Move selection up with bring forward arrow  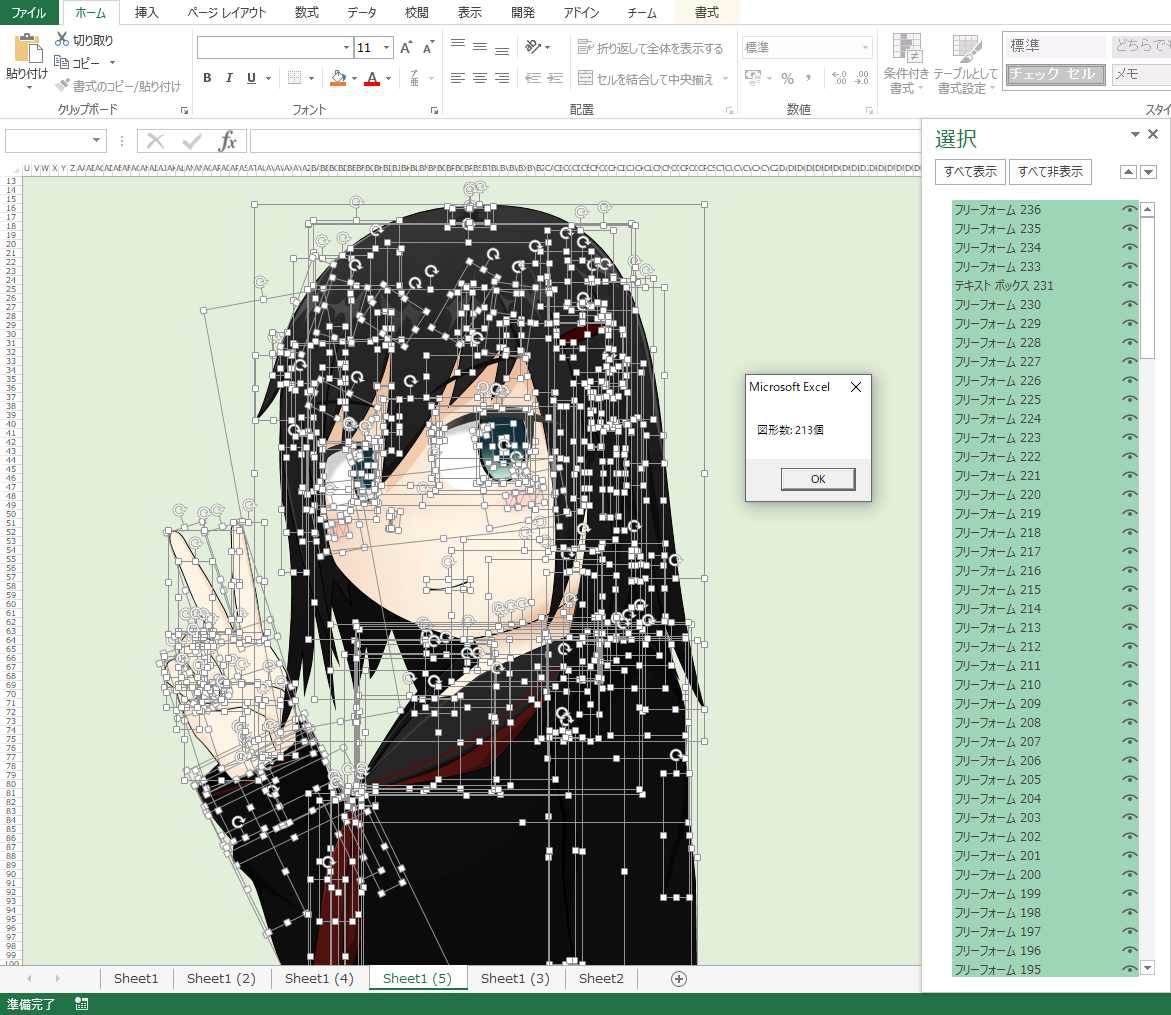[x=1128, y=172]
